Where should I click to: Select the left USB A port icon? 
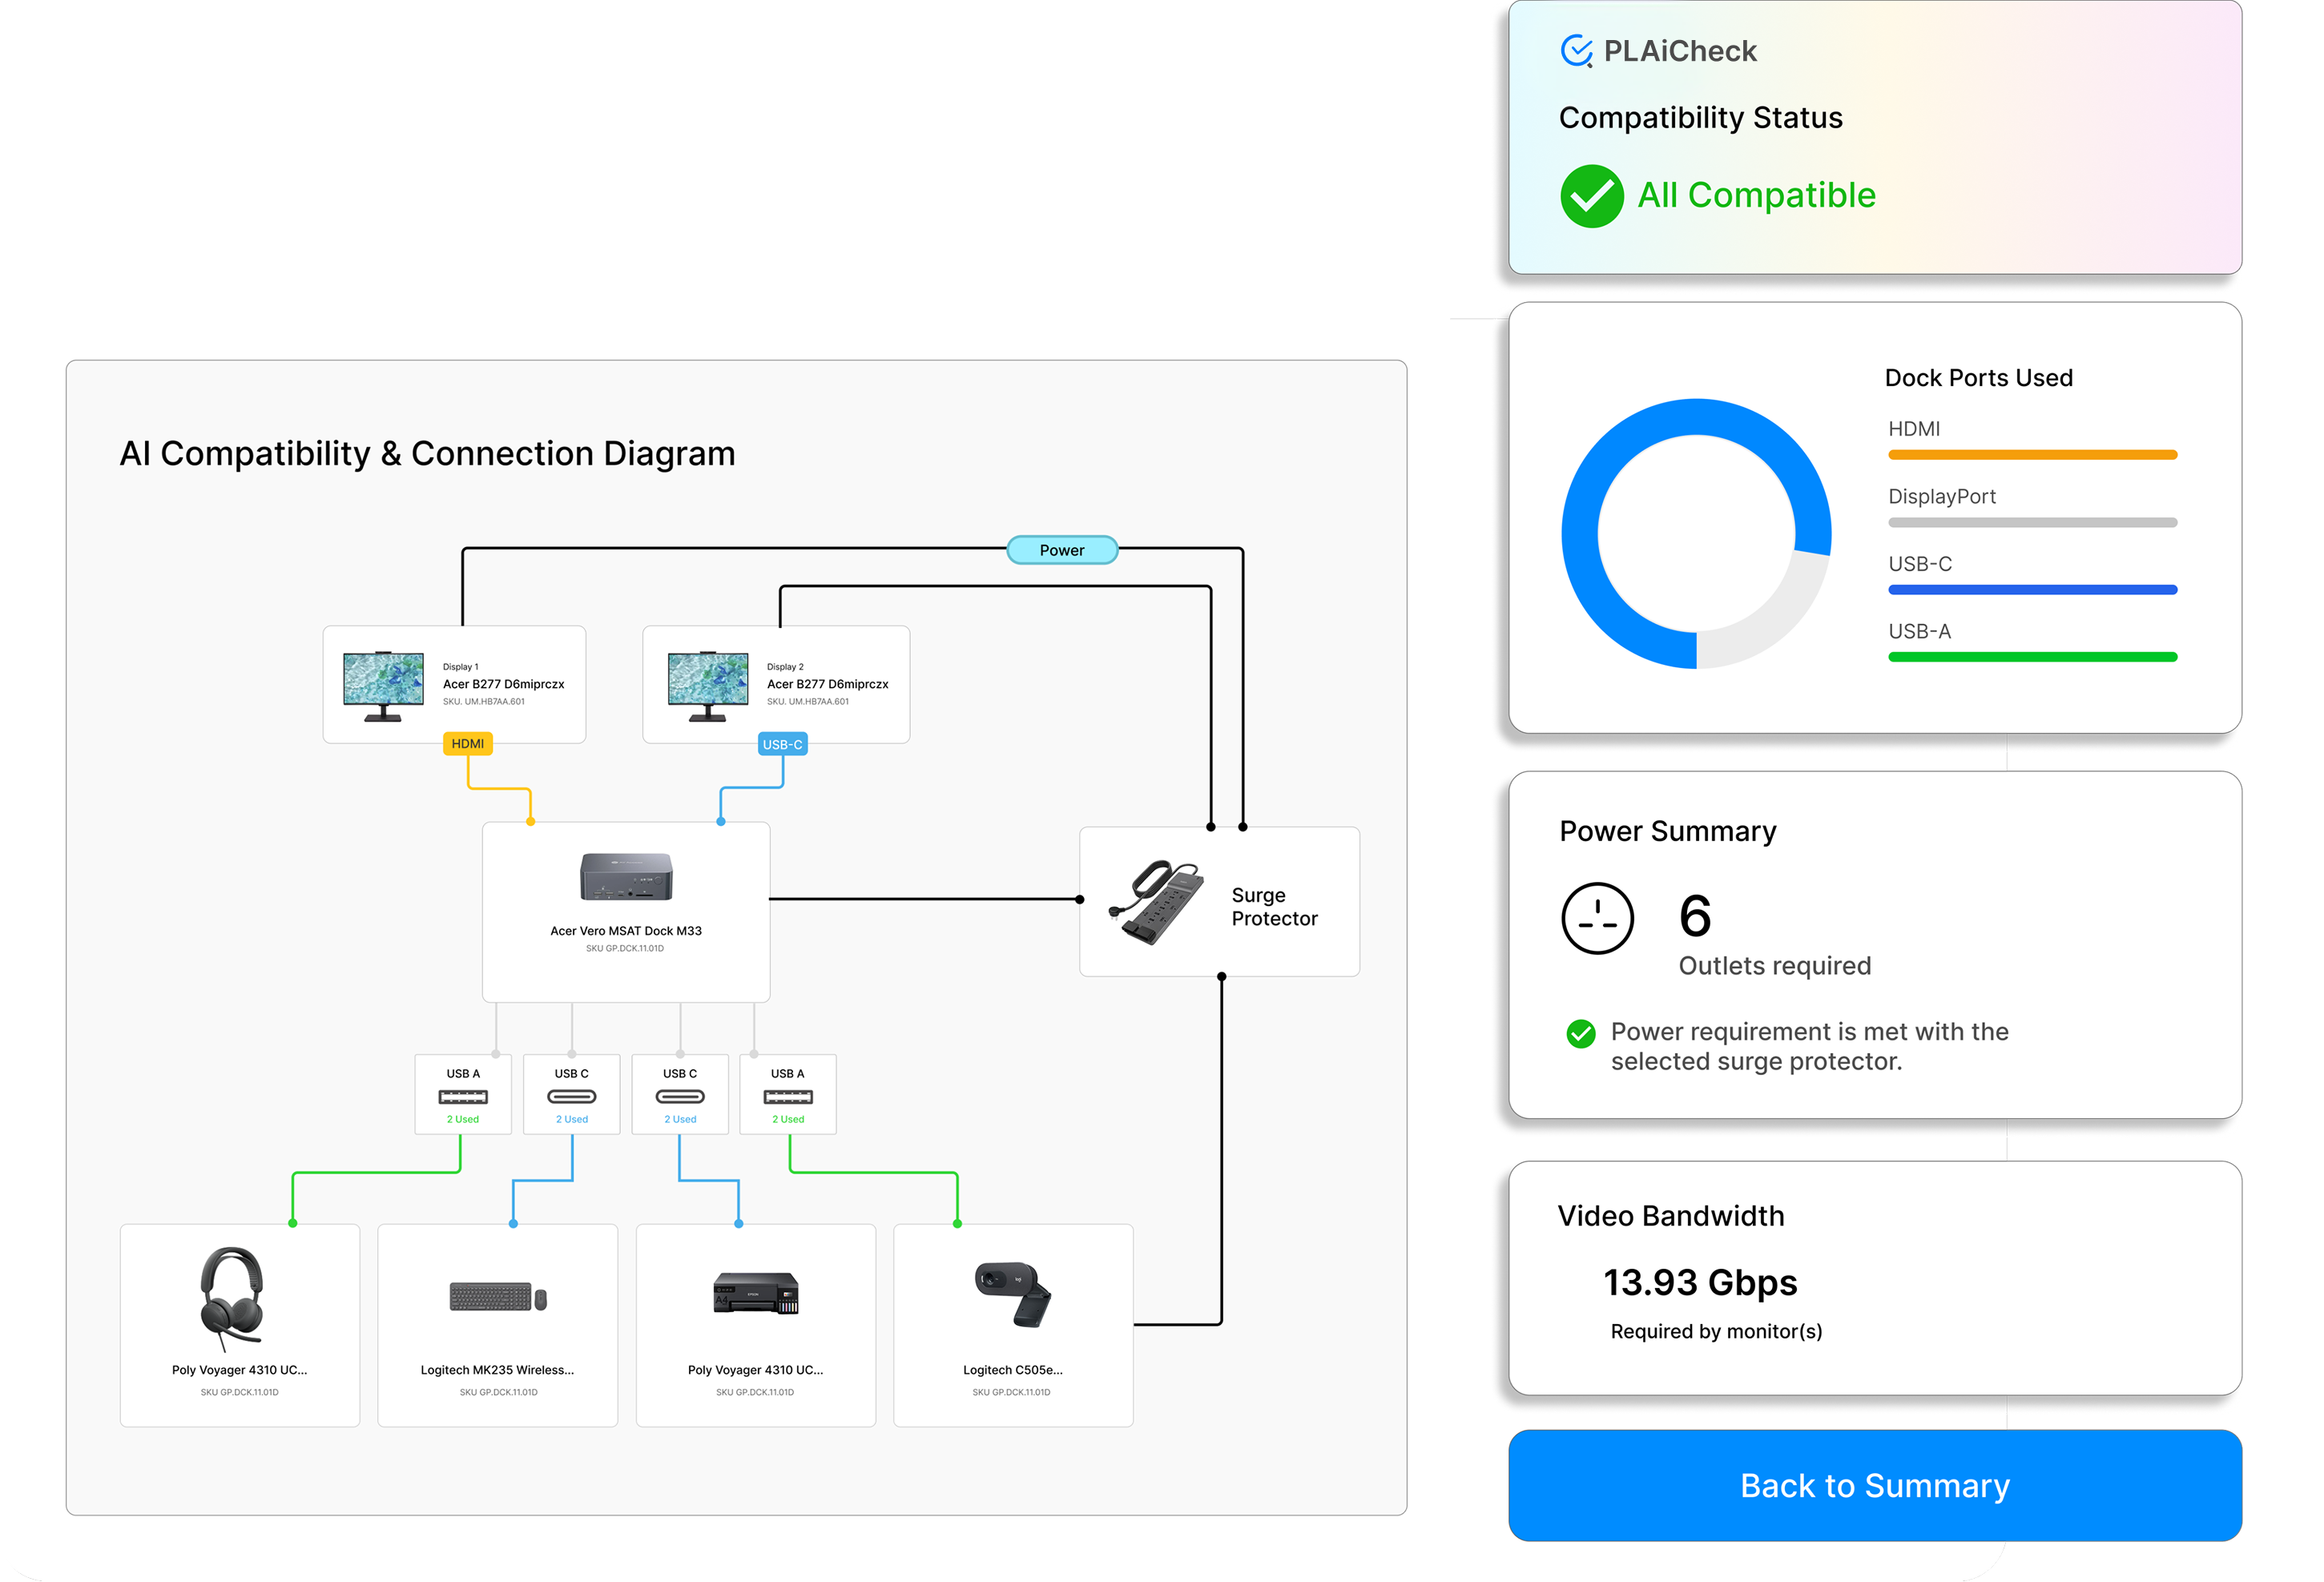463,1097
